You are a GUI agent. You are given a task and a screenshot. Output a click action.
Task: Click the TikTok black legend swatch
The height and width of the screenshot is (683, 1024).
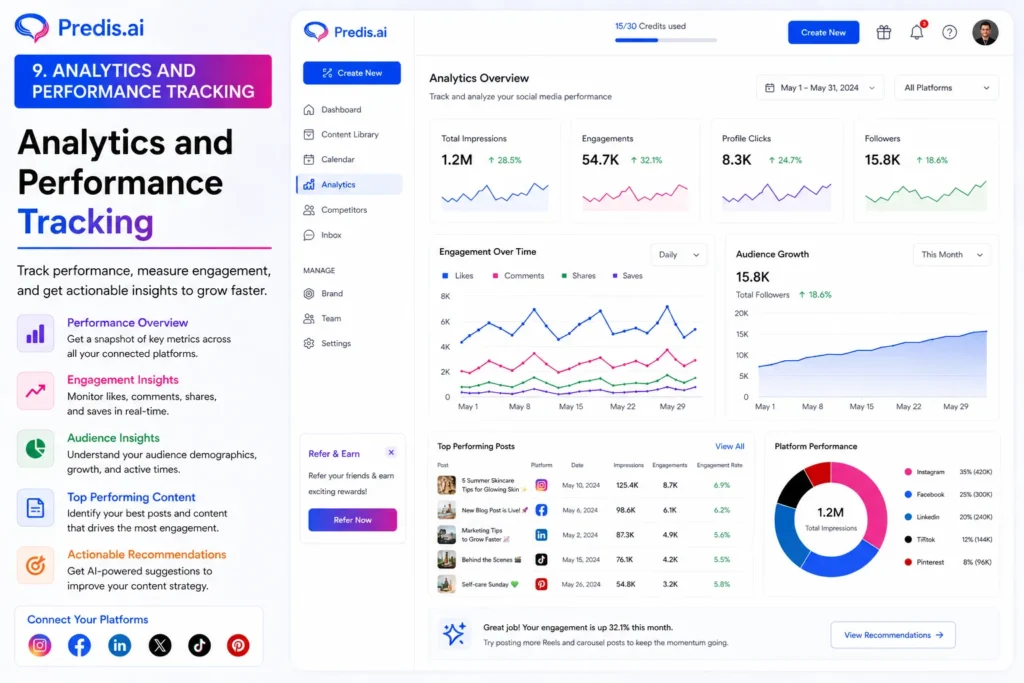(x=908, y=539)
